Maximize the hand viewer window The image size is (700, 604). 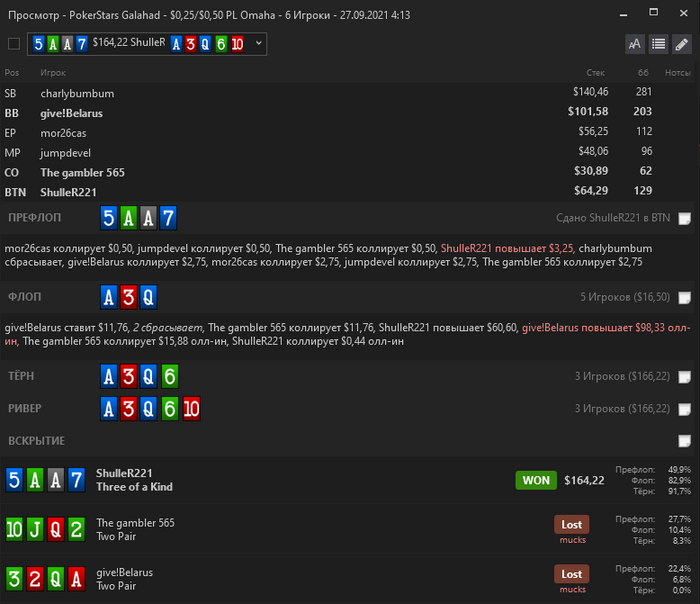pyautogui.click(x=654, y=12)
